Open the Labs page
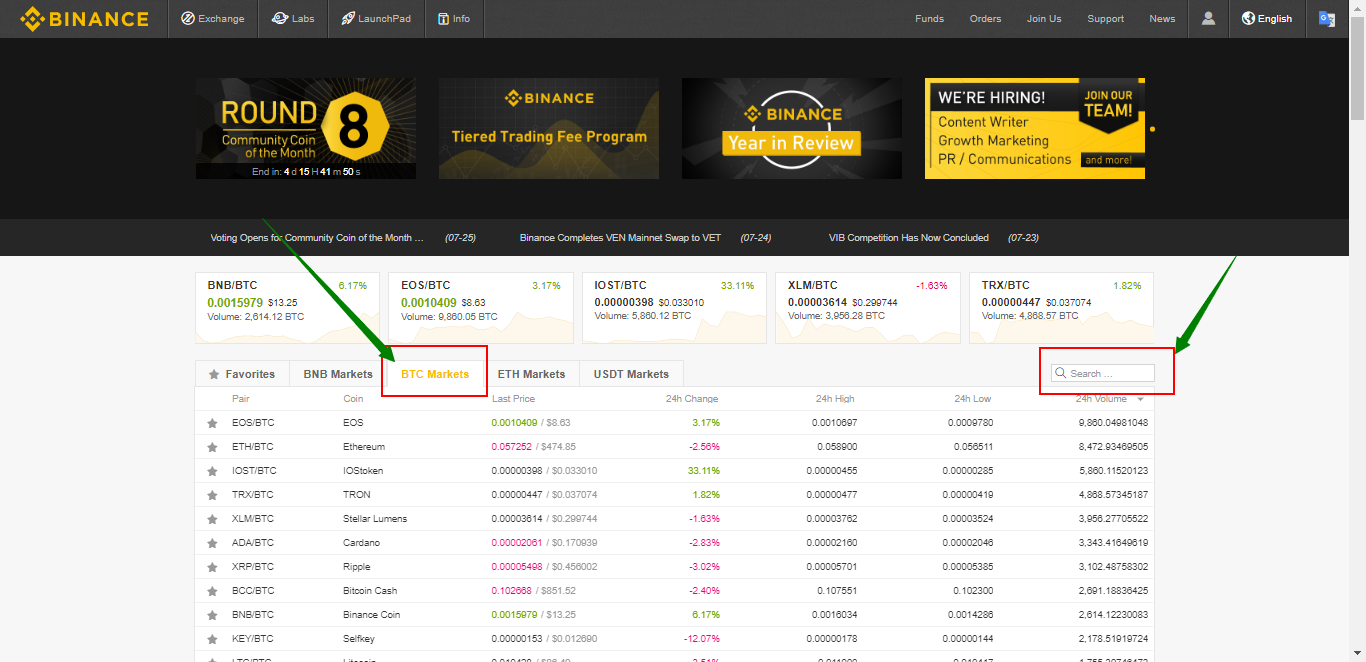The image size is (1366, 662). [293, 18]
